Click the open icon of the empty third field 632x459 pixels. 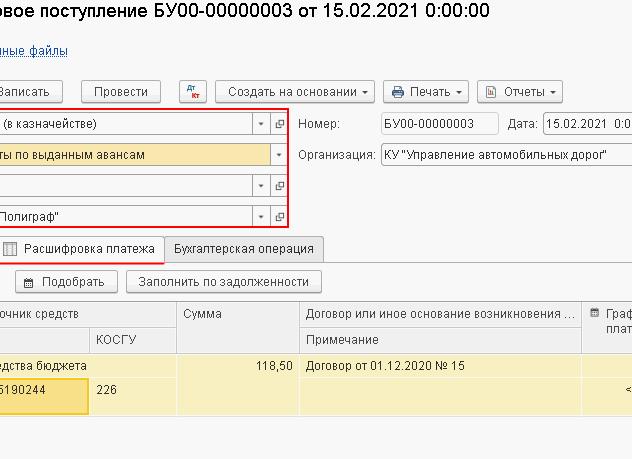click(x=279, y=186)
